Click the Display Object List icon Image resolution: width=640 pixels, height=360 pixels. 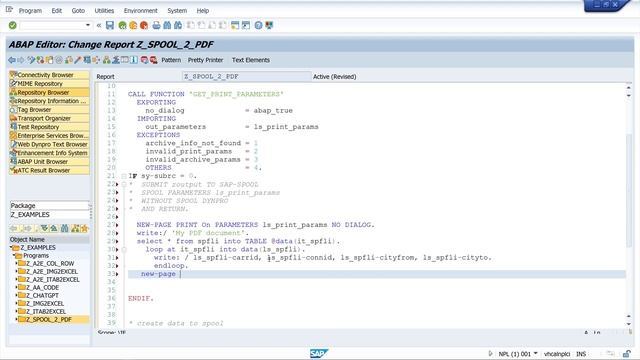coord(107,60)
